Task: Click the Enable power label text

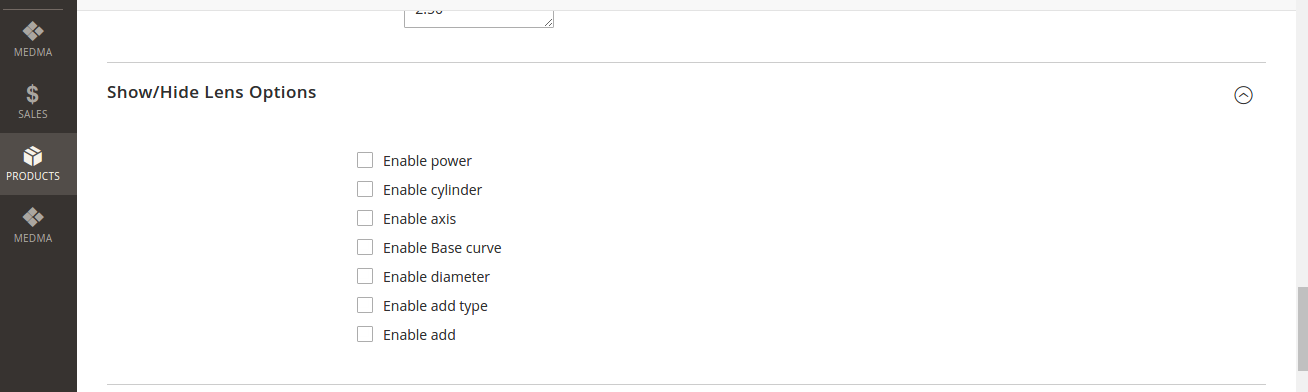Action: coord(427,161)
